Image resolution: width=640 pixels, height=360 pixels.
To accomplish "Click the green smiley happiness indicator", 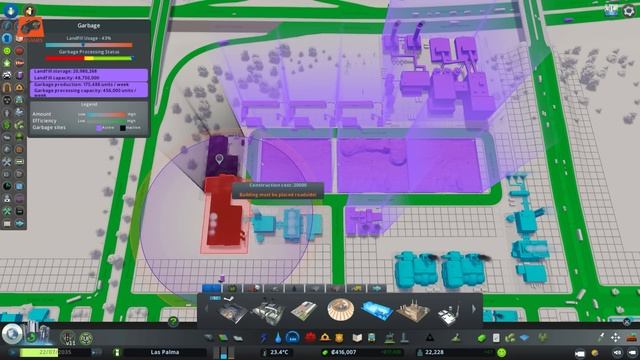I will click(502, 352).
